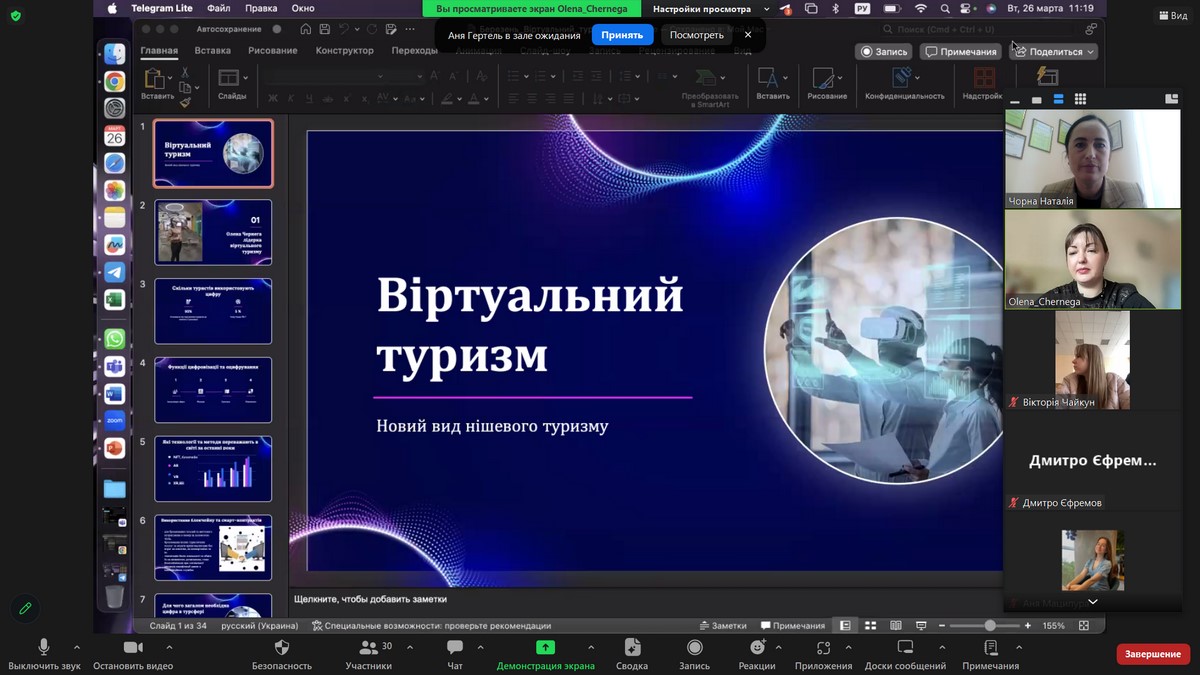The image size is (1200, 675).
Task: Click the PowerPoint zoom slider handle
Action: tap(989, 626)
